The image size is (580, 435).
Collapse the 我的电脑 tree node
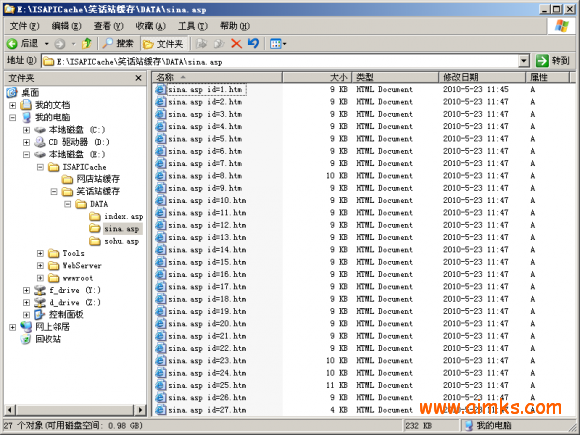[x=12, y=118]
